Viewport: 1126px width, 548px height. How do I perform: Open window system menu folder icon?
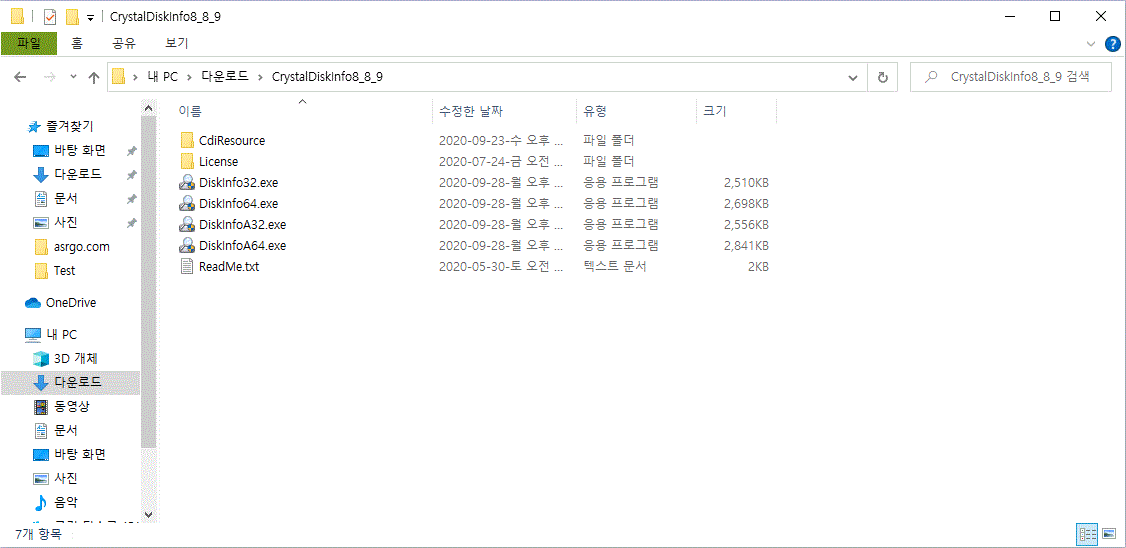[17, 17]
